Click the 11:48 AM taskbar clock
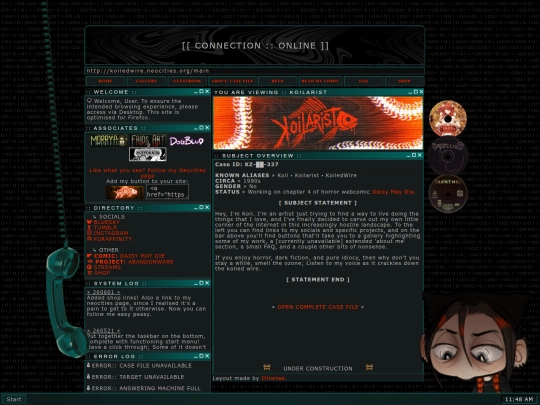Viewport: 540px width, 405px height. (x=519, y=399)
